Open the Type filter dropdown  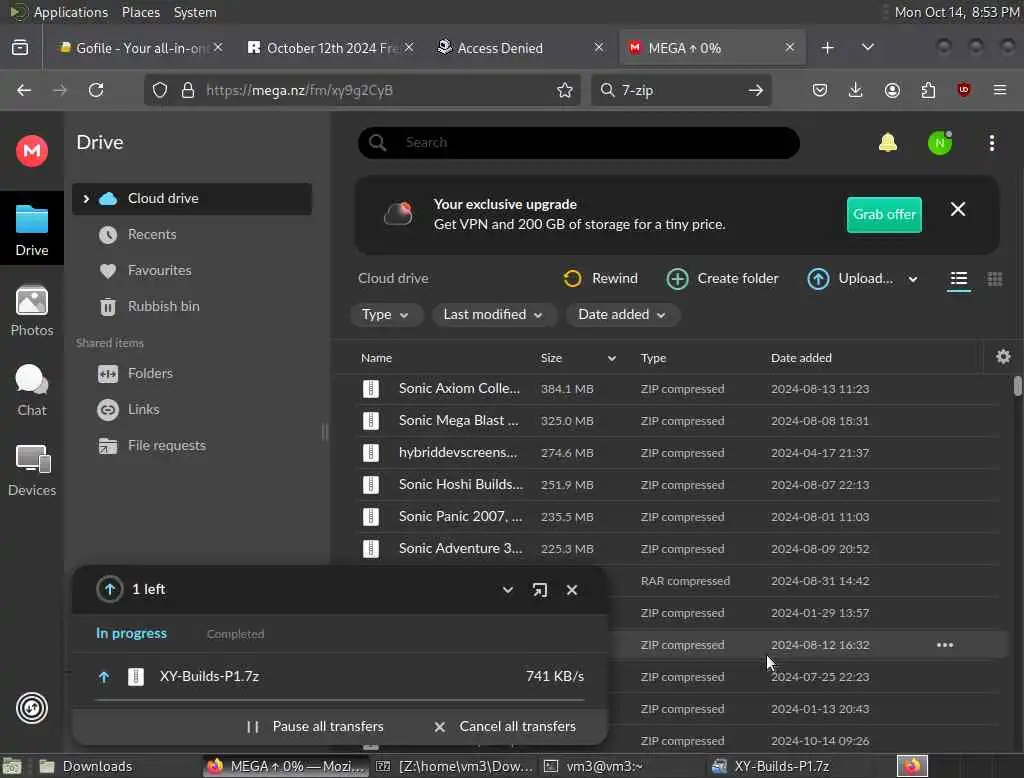(x=385, y=315)
